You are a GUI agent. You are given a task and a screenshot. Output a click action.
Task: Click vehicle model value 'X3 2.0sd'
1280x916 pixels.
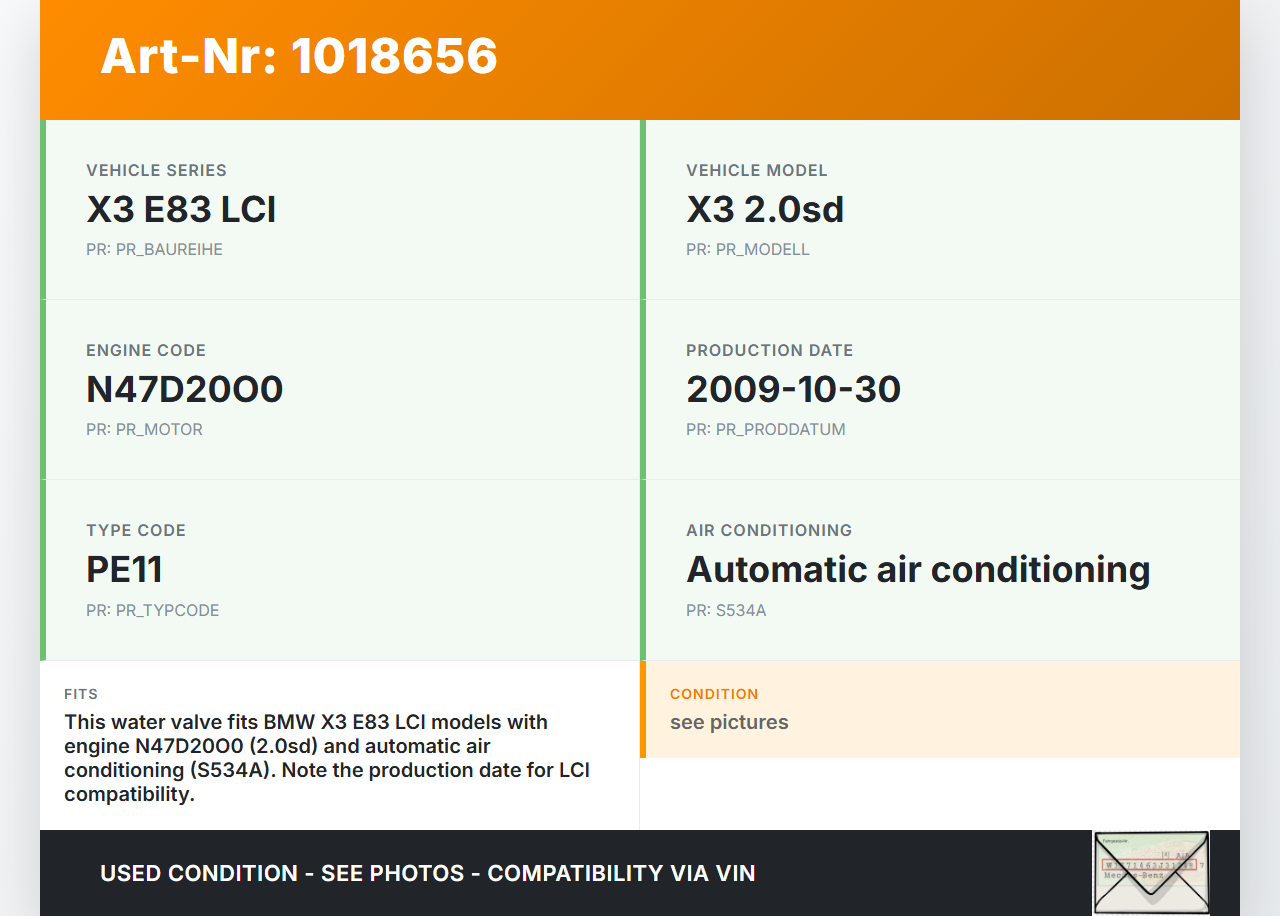coord(765,209)
